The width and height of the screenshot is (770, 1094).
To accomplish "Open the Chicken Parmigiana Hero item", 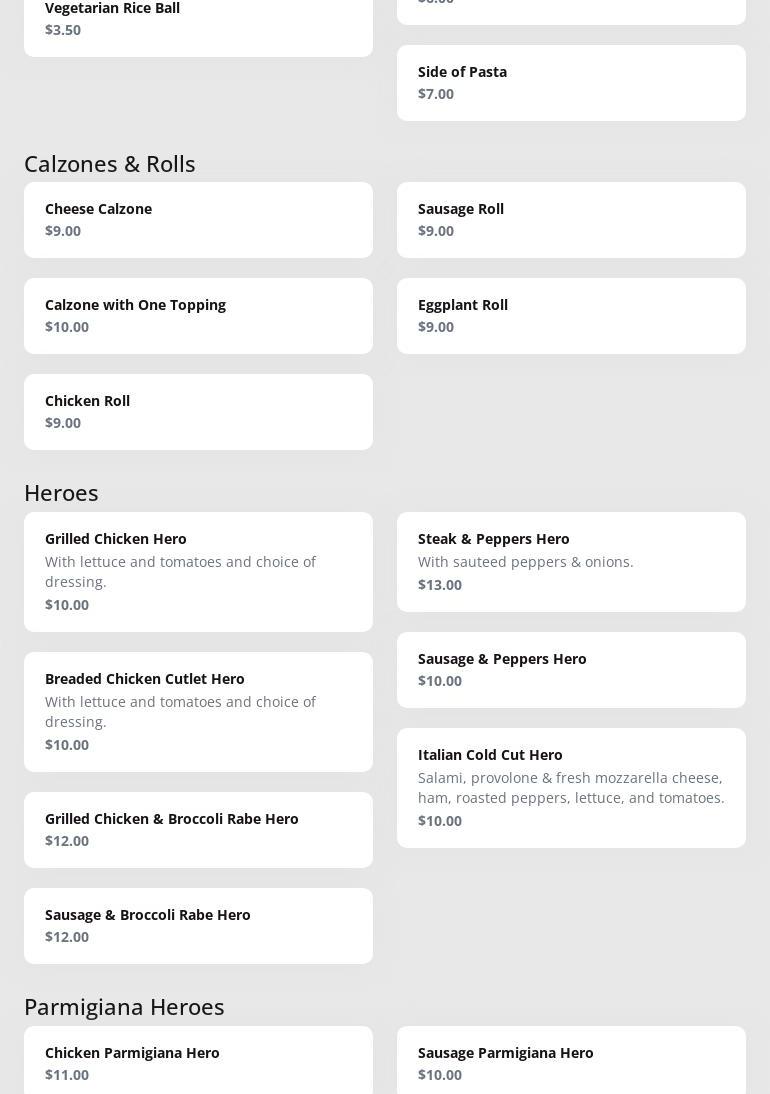I will click(198, 1062).
